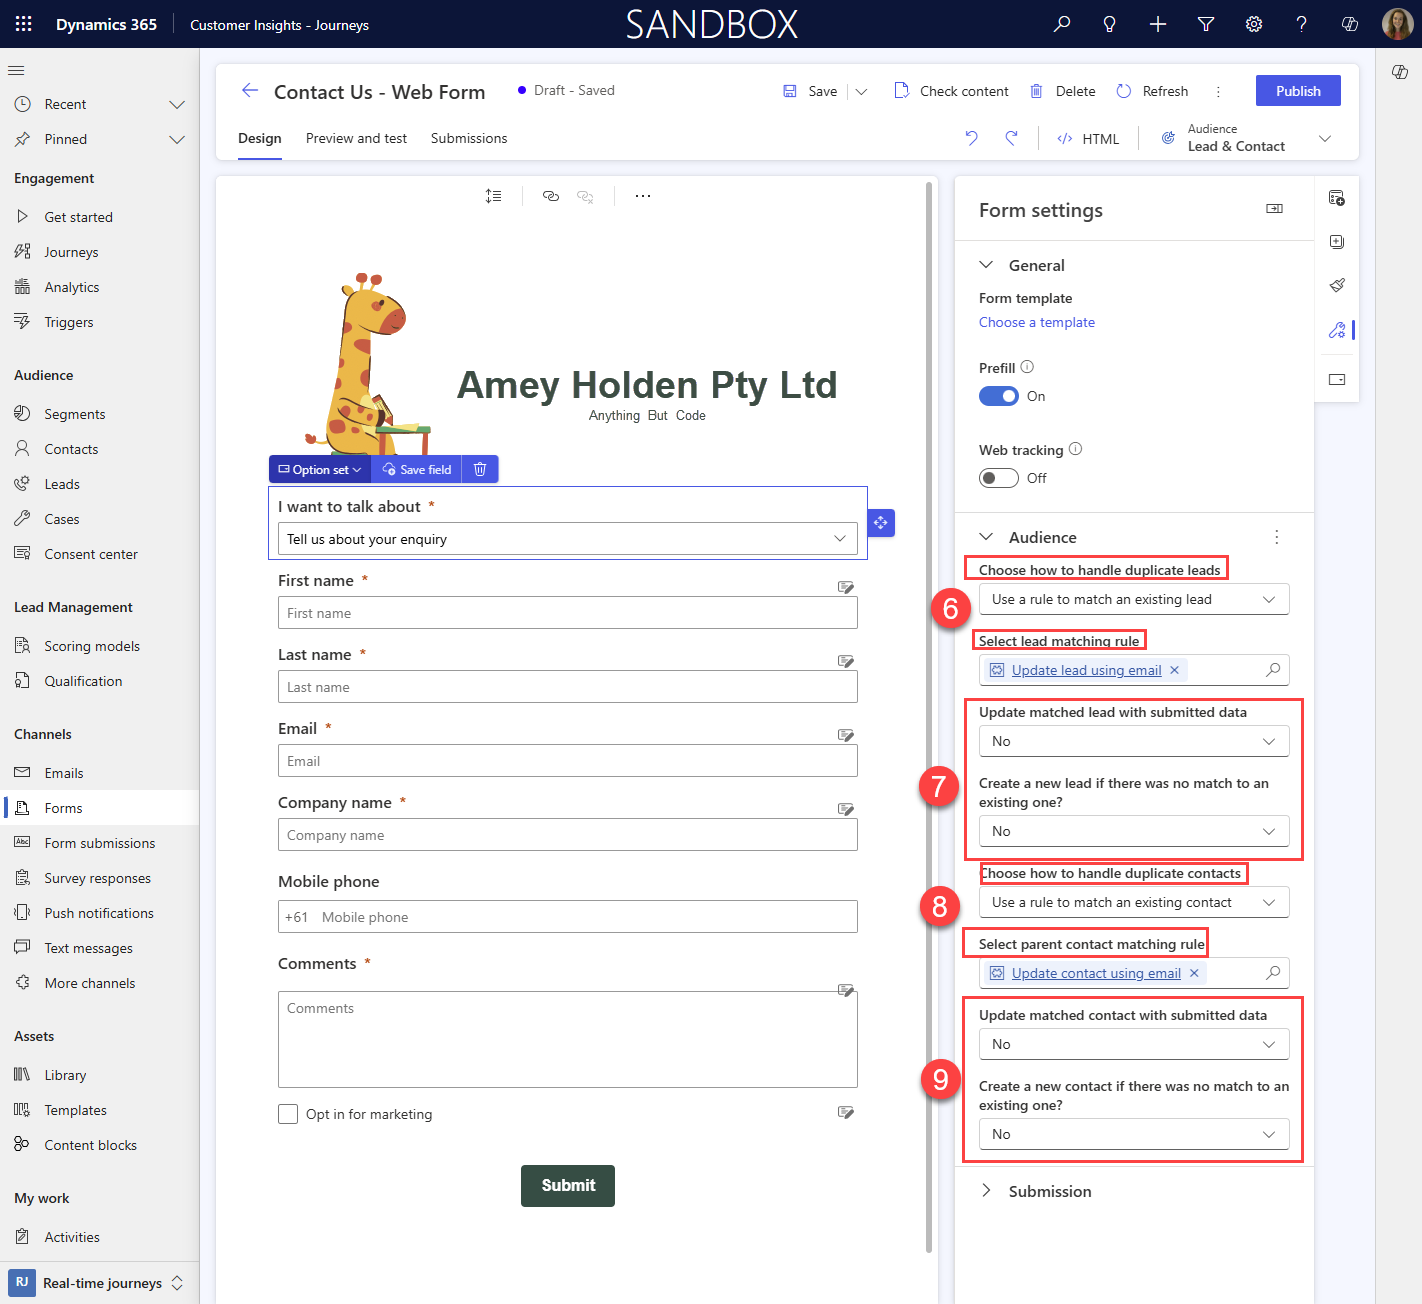This screenshot has height=1304, width=1422.
Task: Click the Refresh button
Action: click(x=1152, y=91)
